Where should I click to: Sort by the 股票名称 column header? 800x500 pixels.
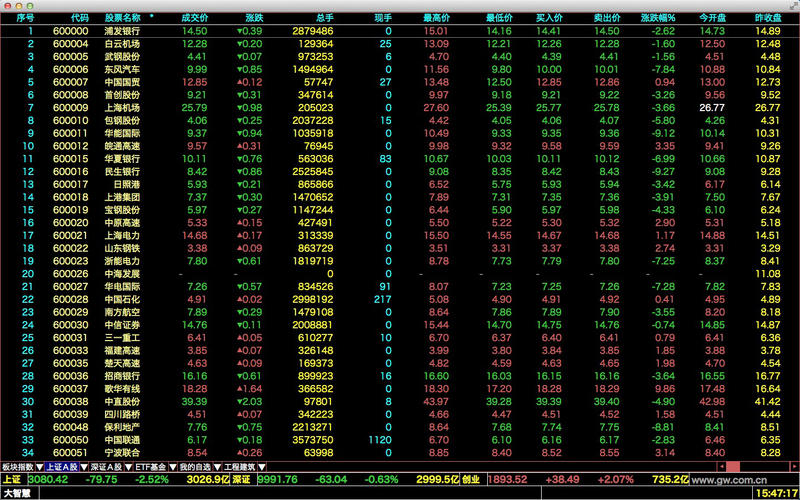point(123,18)
